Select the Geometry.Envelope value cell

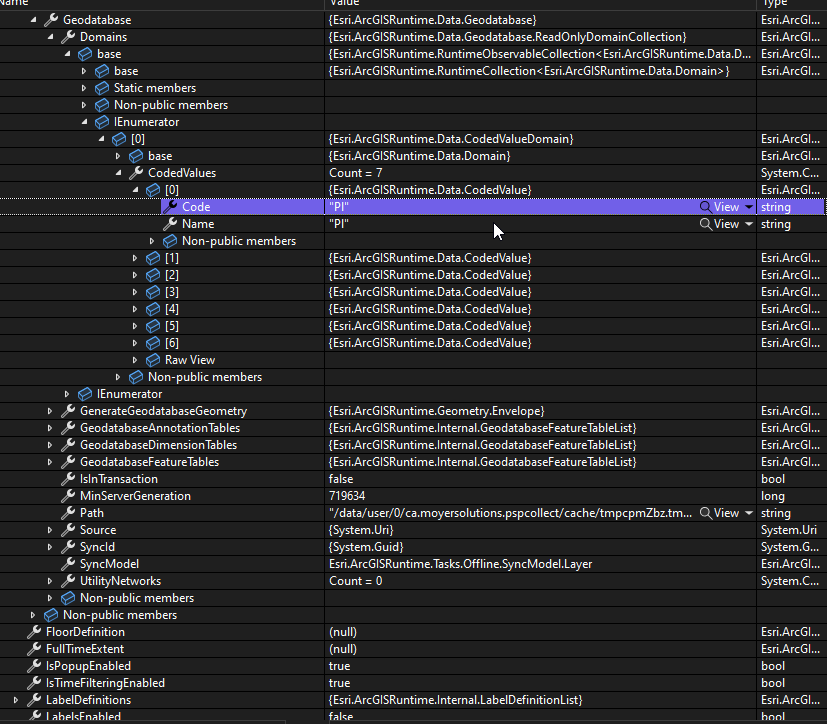click(541, 411)
